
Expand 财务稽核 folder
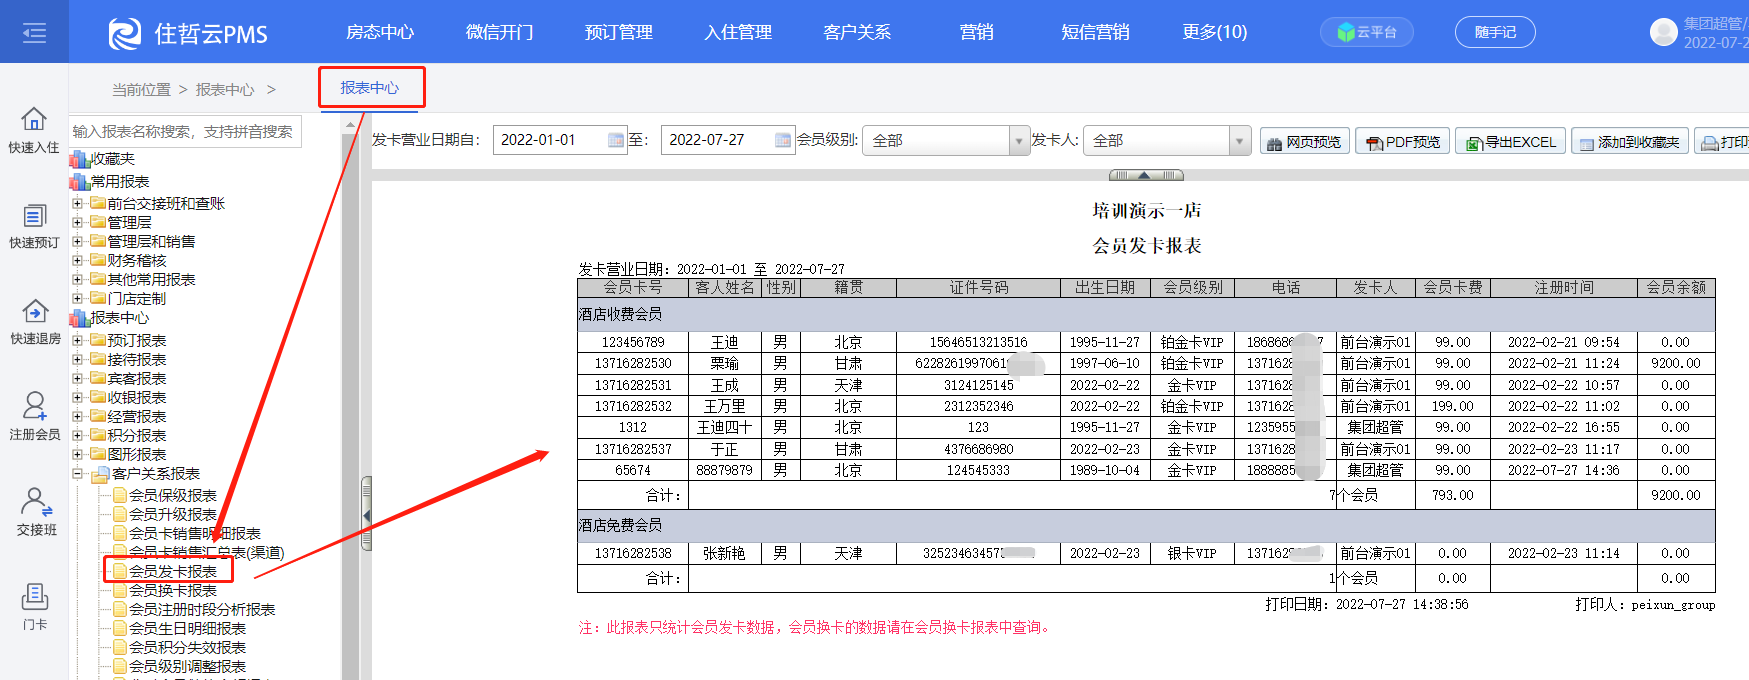click(77, 260)
